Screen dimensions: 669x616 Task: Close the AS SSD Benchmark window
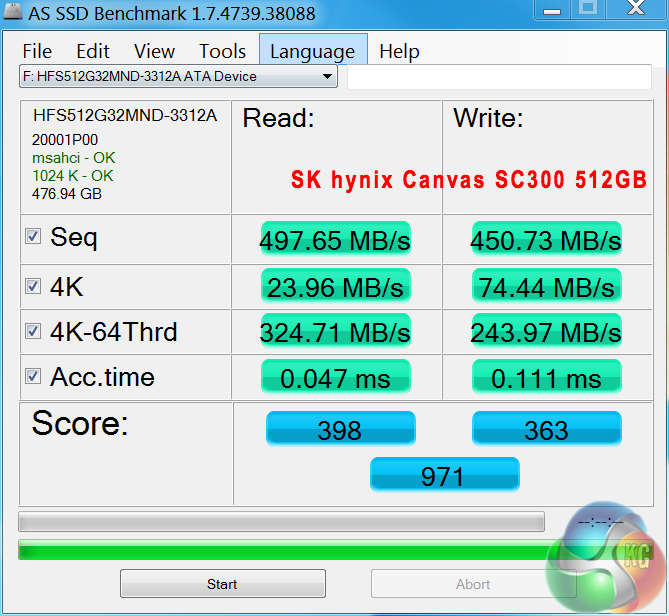pos(636,9)
